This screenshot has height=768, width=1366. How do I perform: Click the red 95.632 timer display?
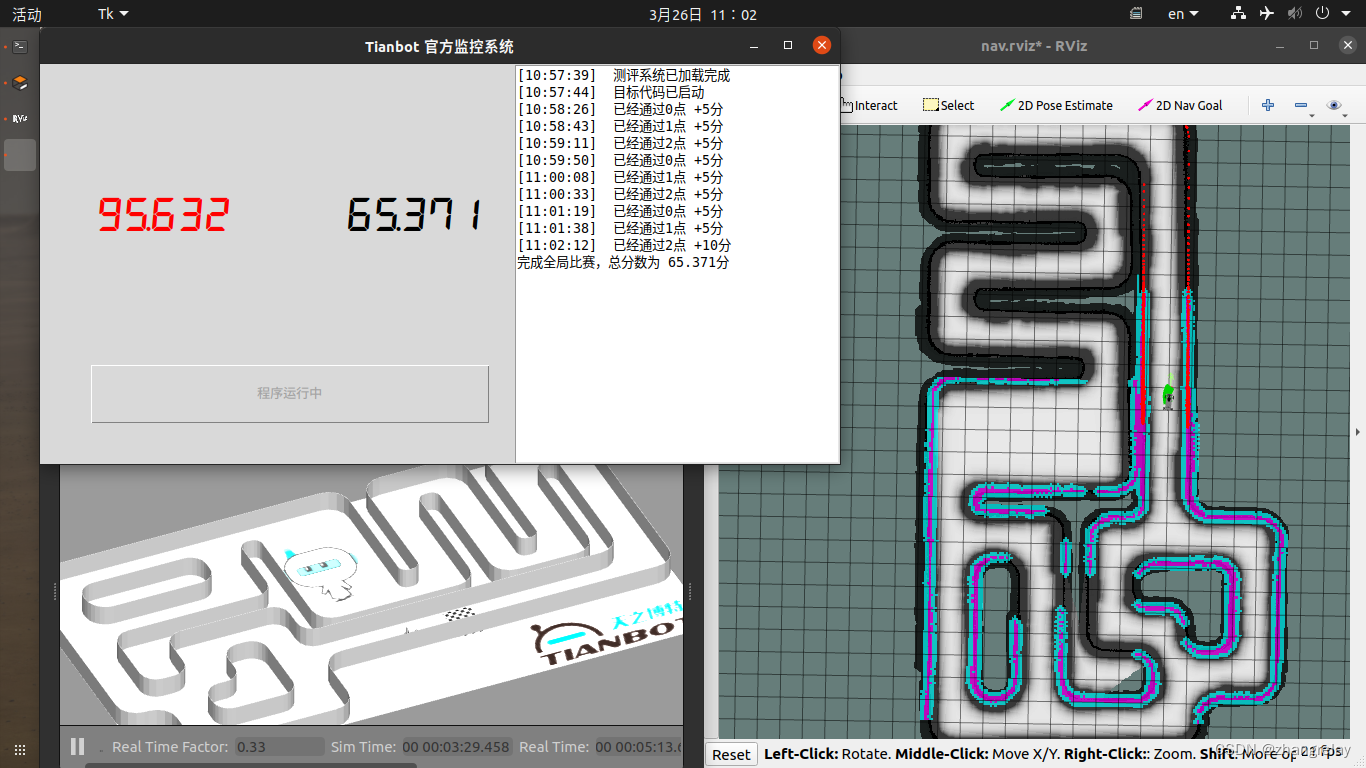coord(163,215)
